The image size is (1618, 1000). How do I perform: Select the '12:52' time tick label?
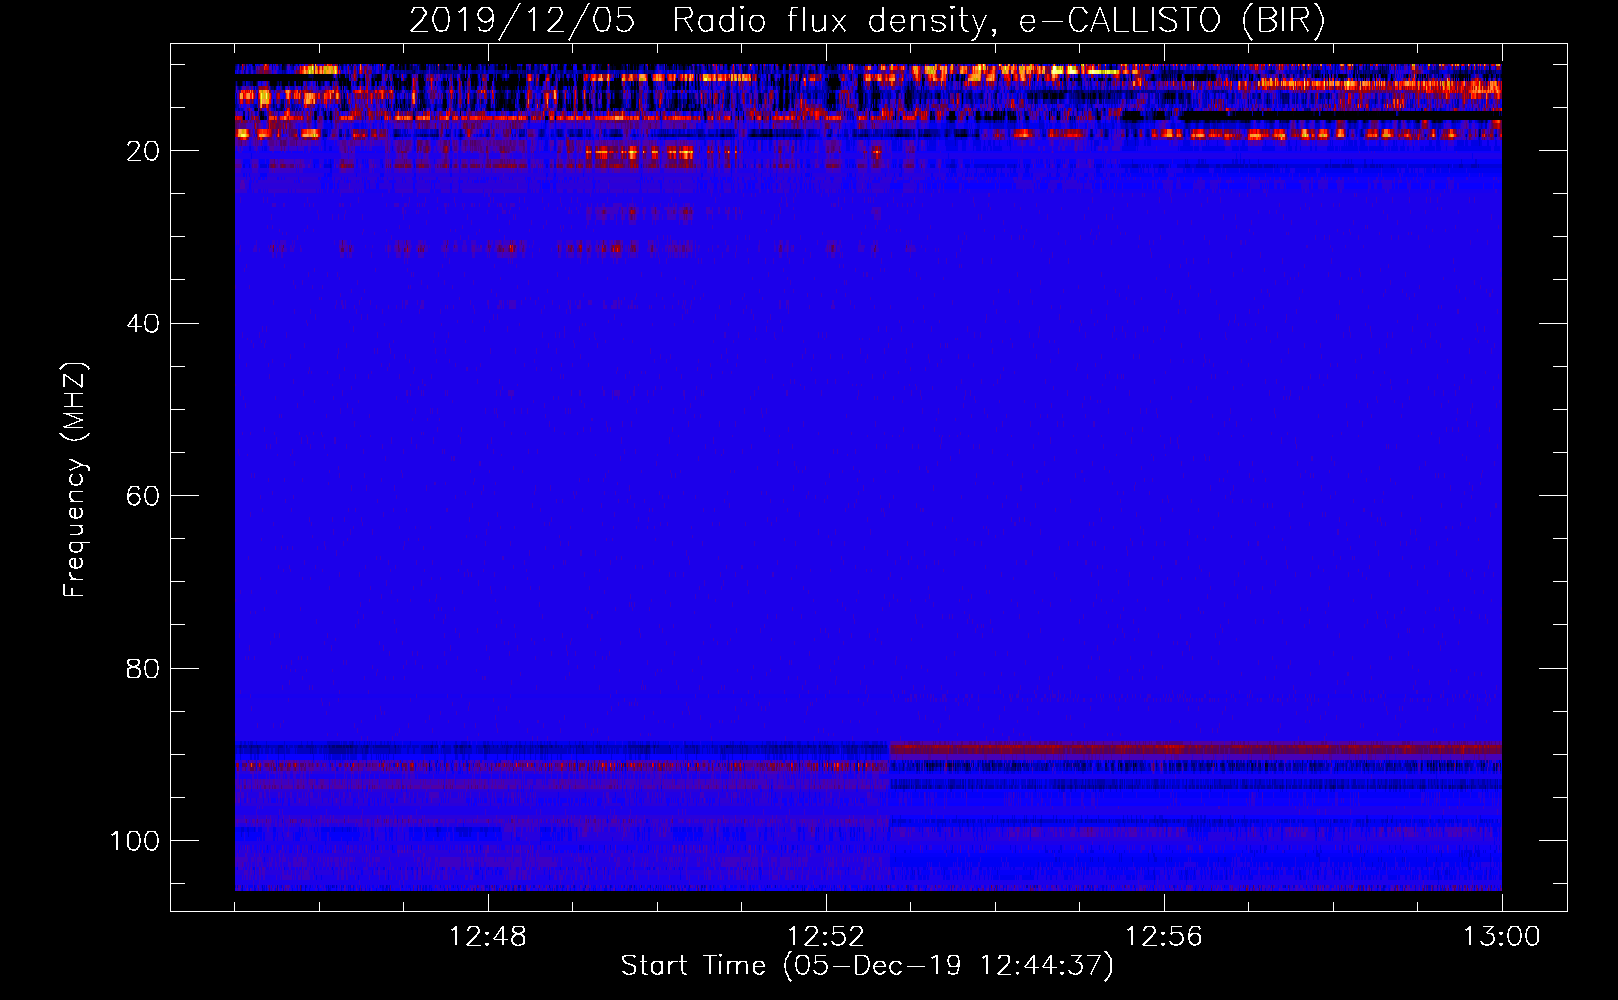(825, 937)
